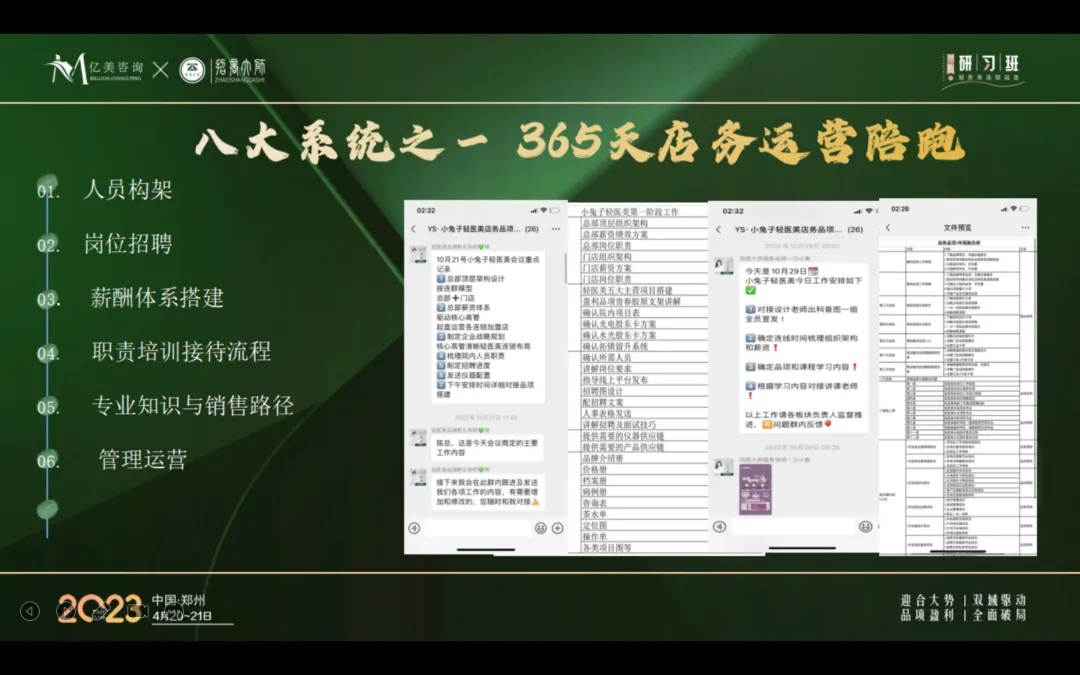Click the 4月20~21日 date text
The height and width of the screenshot is (675, 1080).
[182, 616]
